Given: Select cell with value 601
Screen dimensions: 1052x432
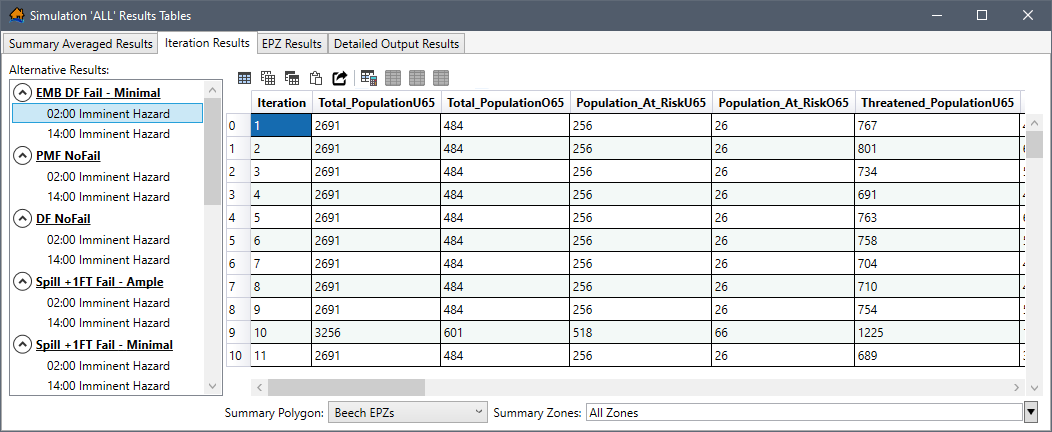Looking at the screenshot, I should pyautogui.click(x=505, y=332).
